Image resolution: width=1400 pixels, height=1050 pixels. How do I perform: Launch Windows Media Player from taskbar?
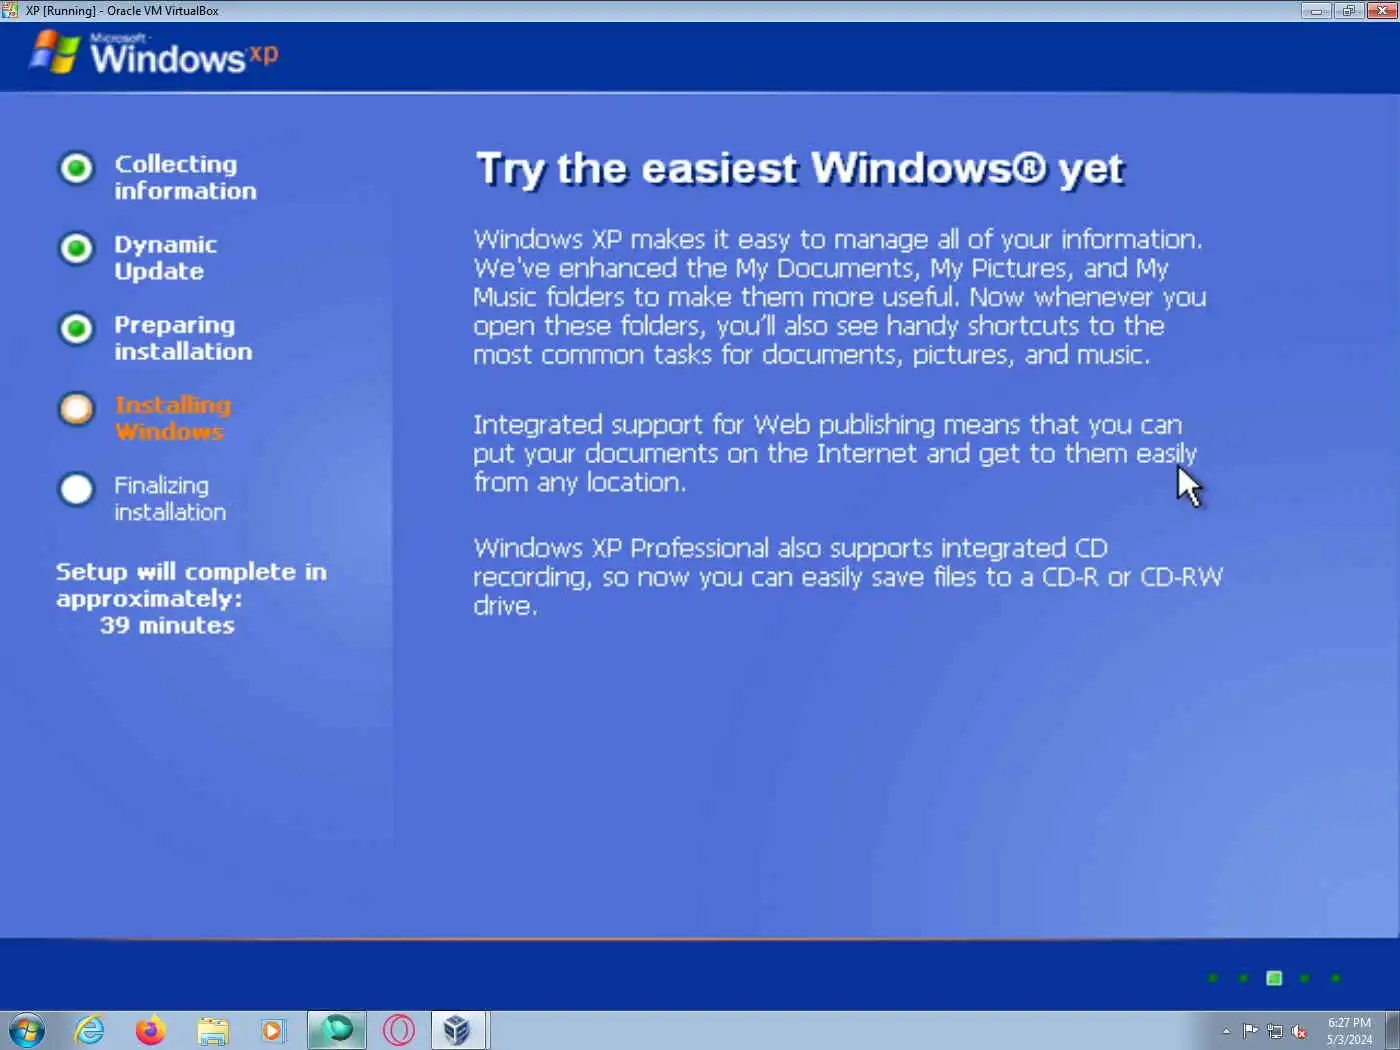(272, 1030)
